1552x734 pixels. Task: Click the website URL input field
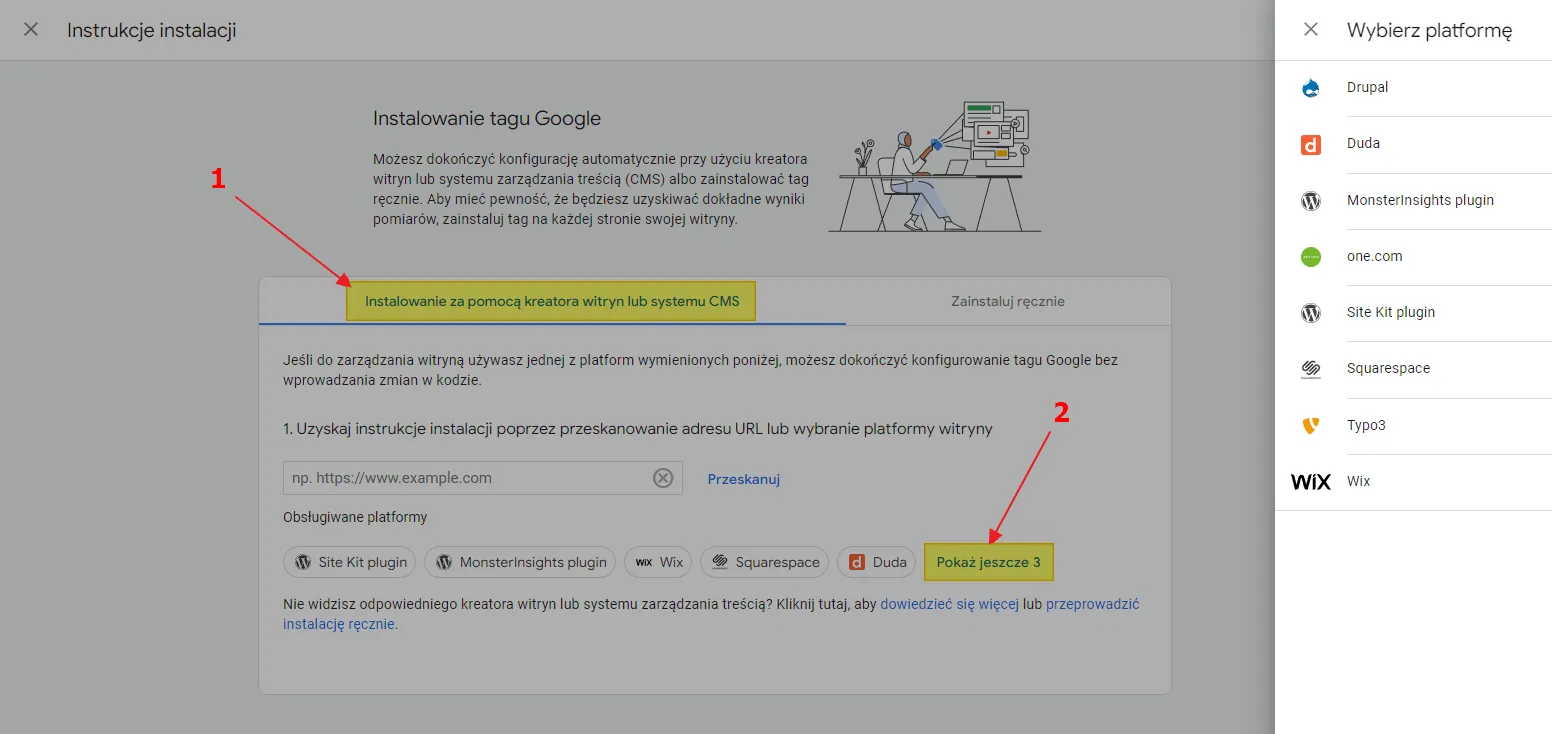pos(483,478)
